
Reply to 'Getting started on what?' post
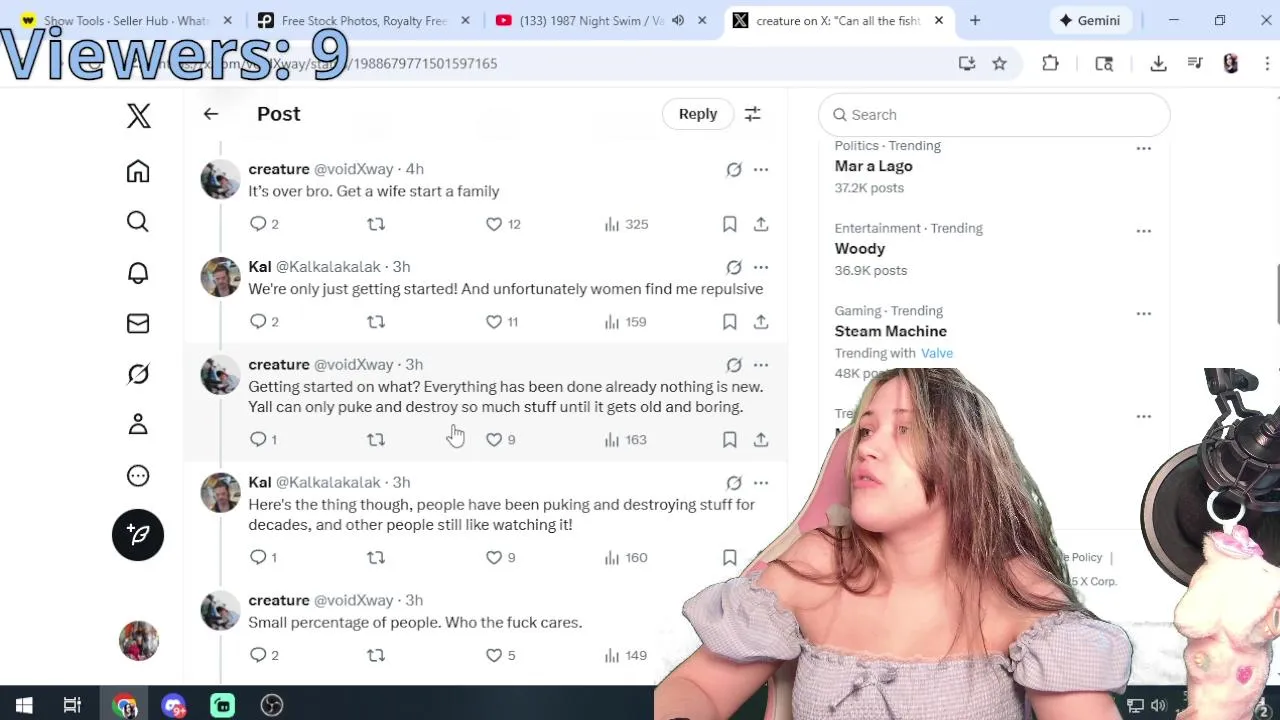coord(263,440)
